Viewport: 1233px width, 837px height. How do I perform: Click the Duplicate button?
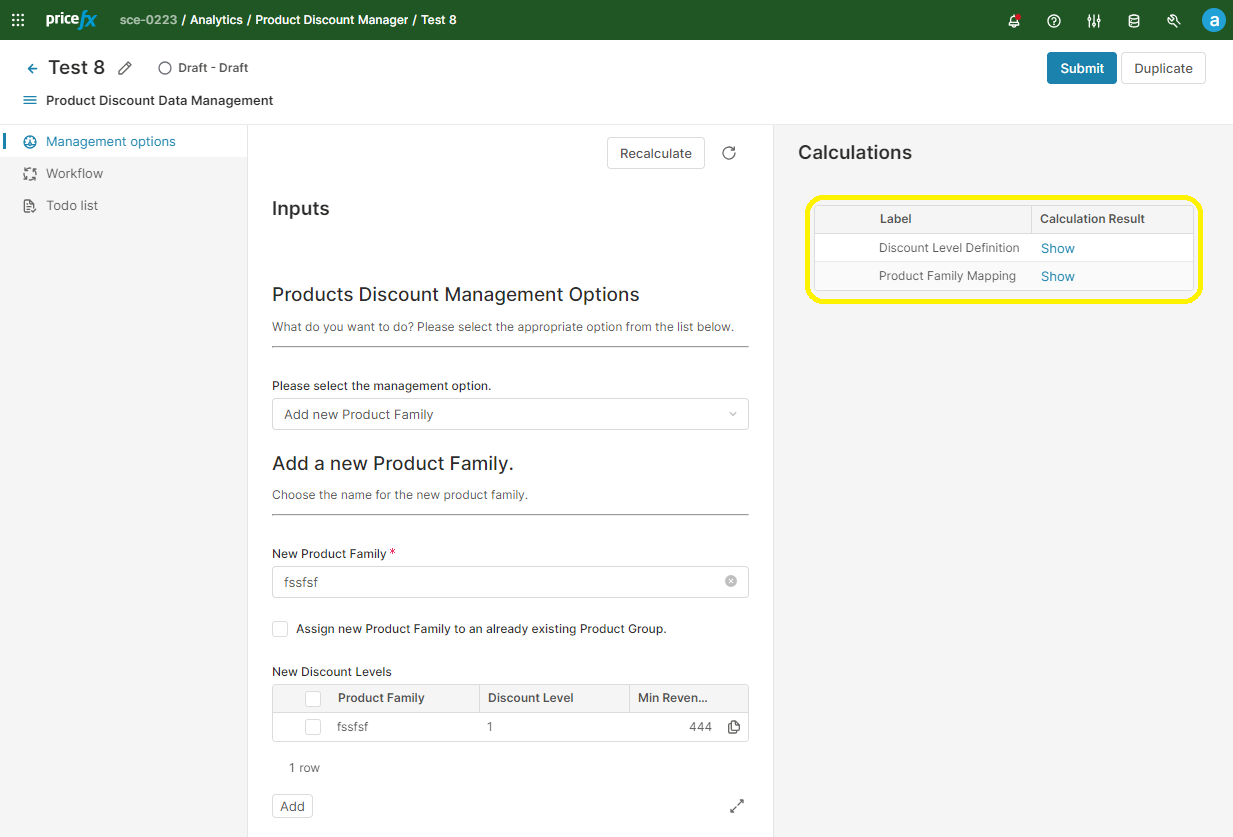1163,68
